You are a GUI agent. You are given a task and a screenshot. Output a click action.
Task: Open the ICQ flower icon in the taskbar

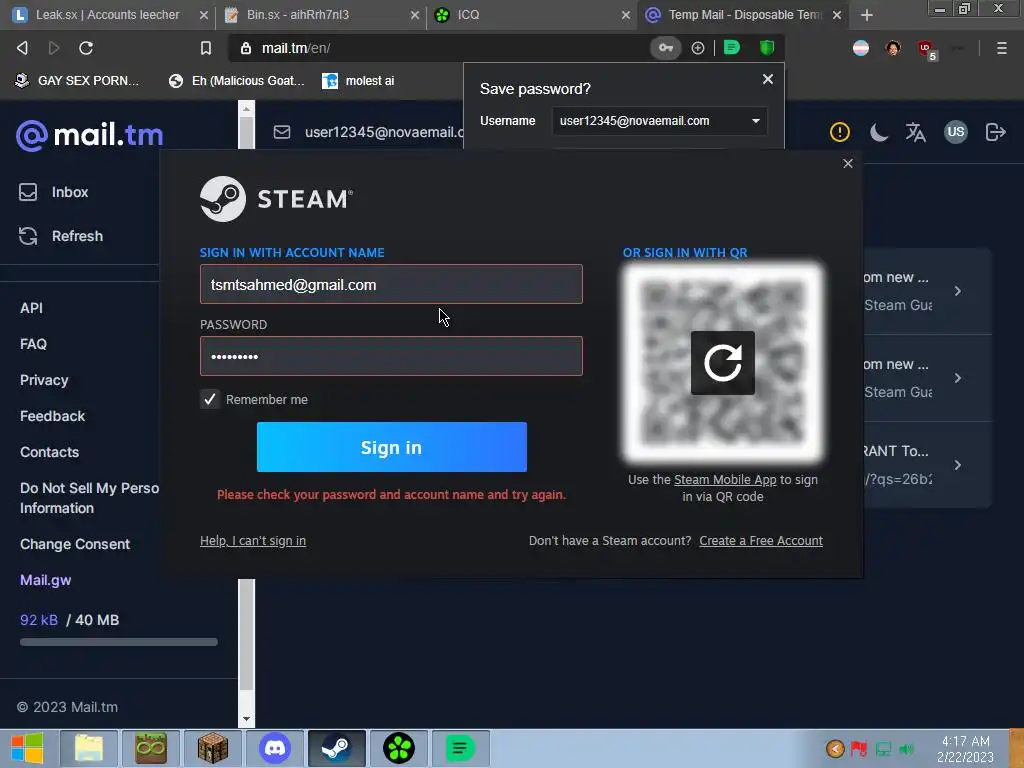[398, 748]
